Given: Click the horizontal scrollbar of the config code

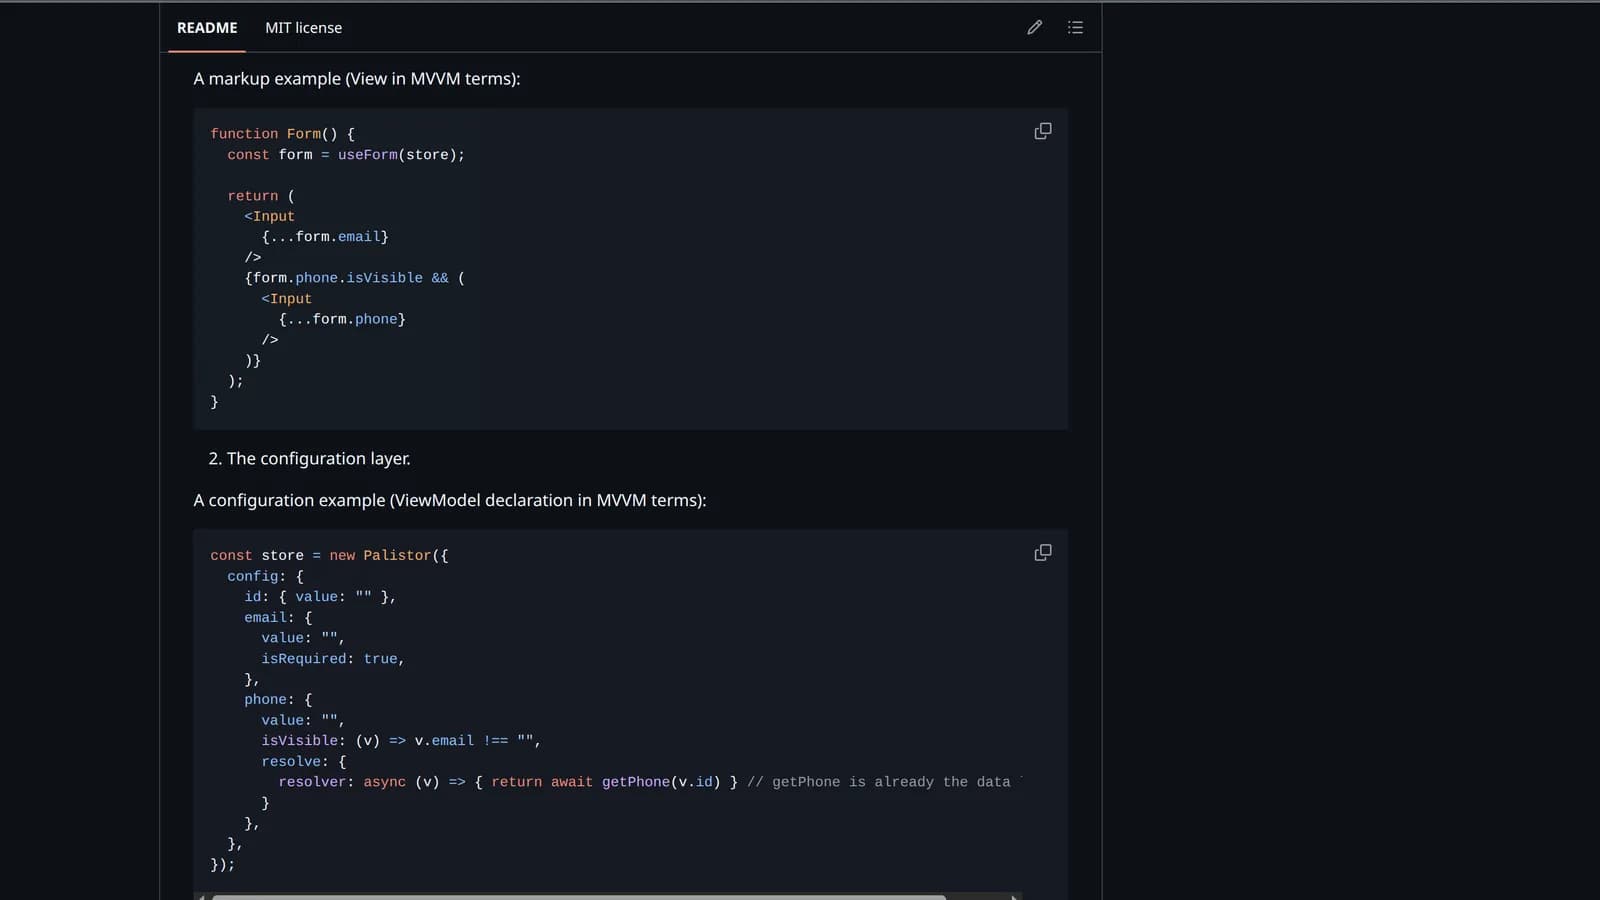Looking at the screenshot, I should click(x=580, y=896).
